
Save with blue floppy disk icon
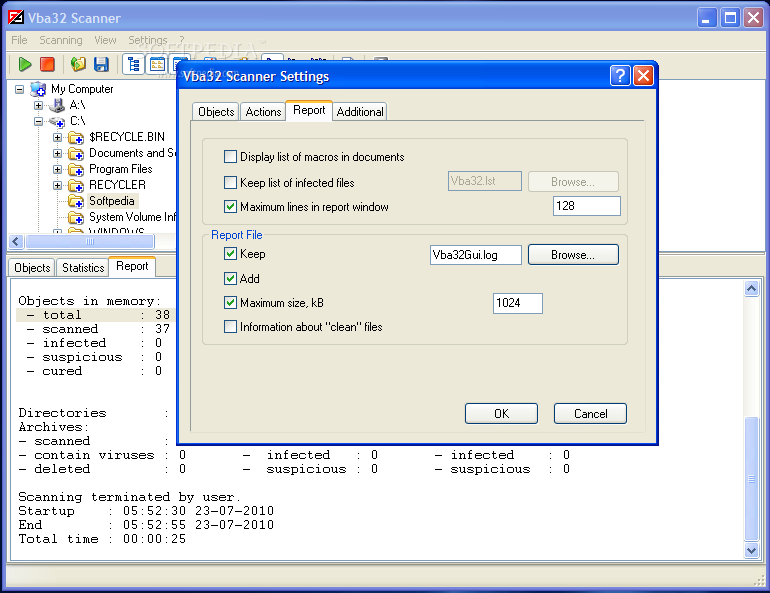tap(101, 64)
